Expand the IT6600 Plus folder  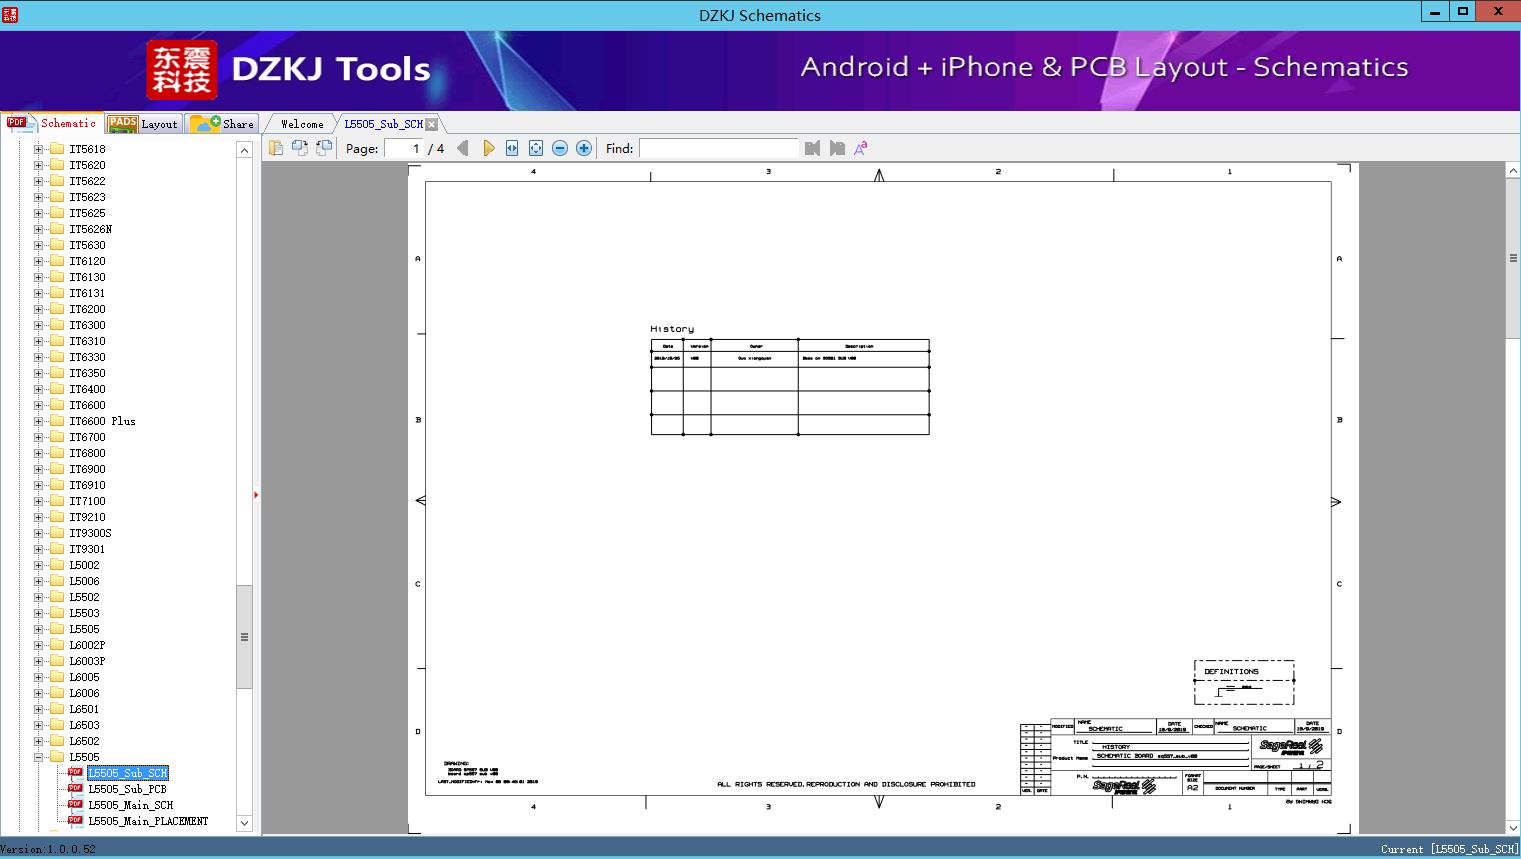click(x=39, y=421)
